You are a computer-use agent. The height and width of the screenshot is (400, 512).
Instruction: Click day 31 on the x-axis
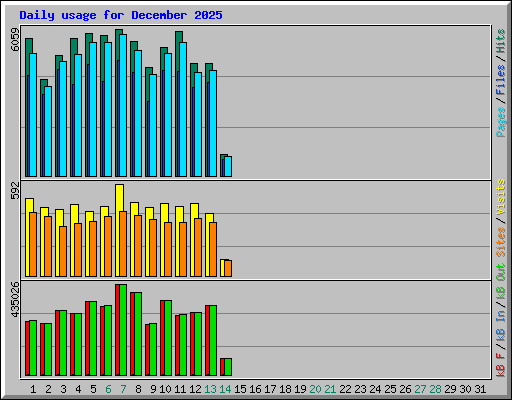point(480,389)
